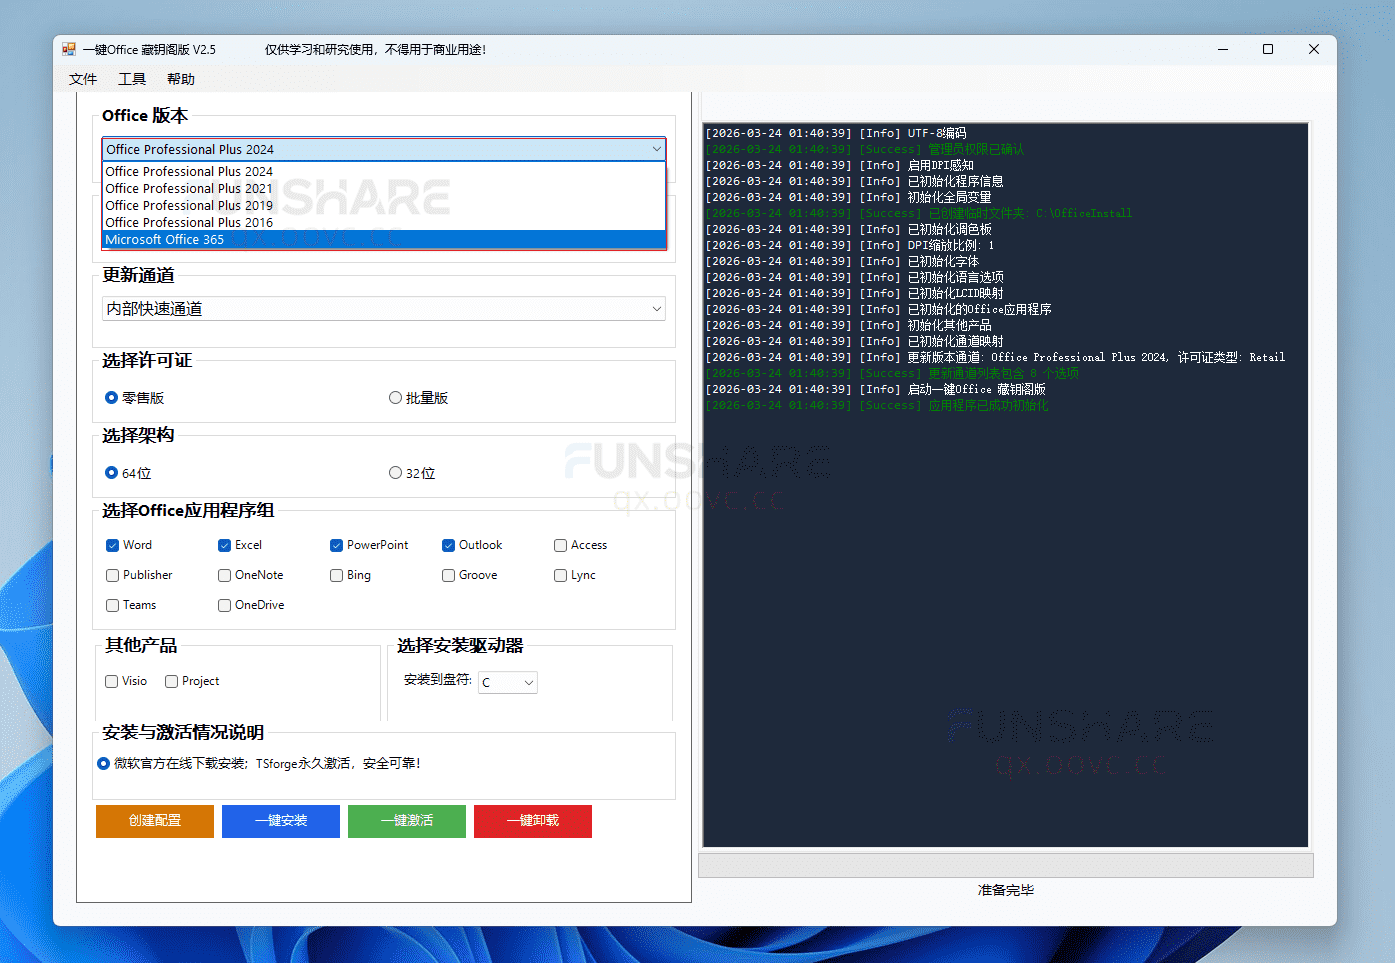This screenshot has width=1395, height=963.
Task: Click the orange 创建配置 button
Action: click(155, 821)
